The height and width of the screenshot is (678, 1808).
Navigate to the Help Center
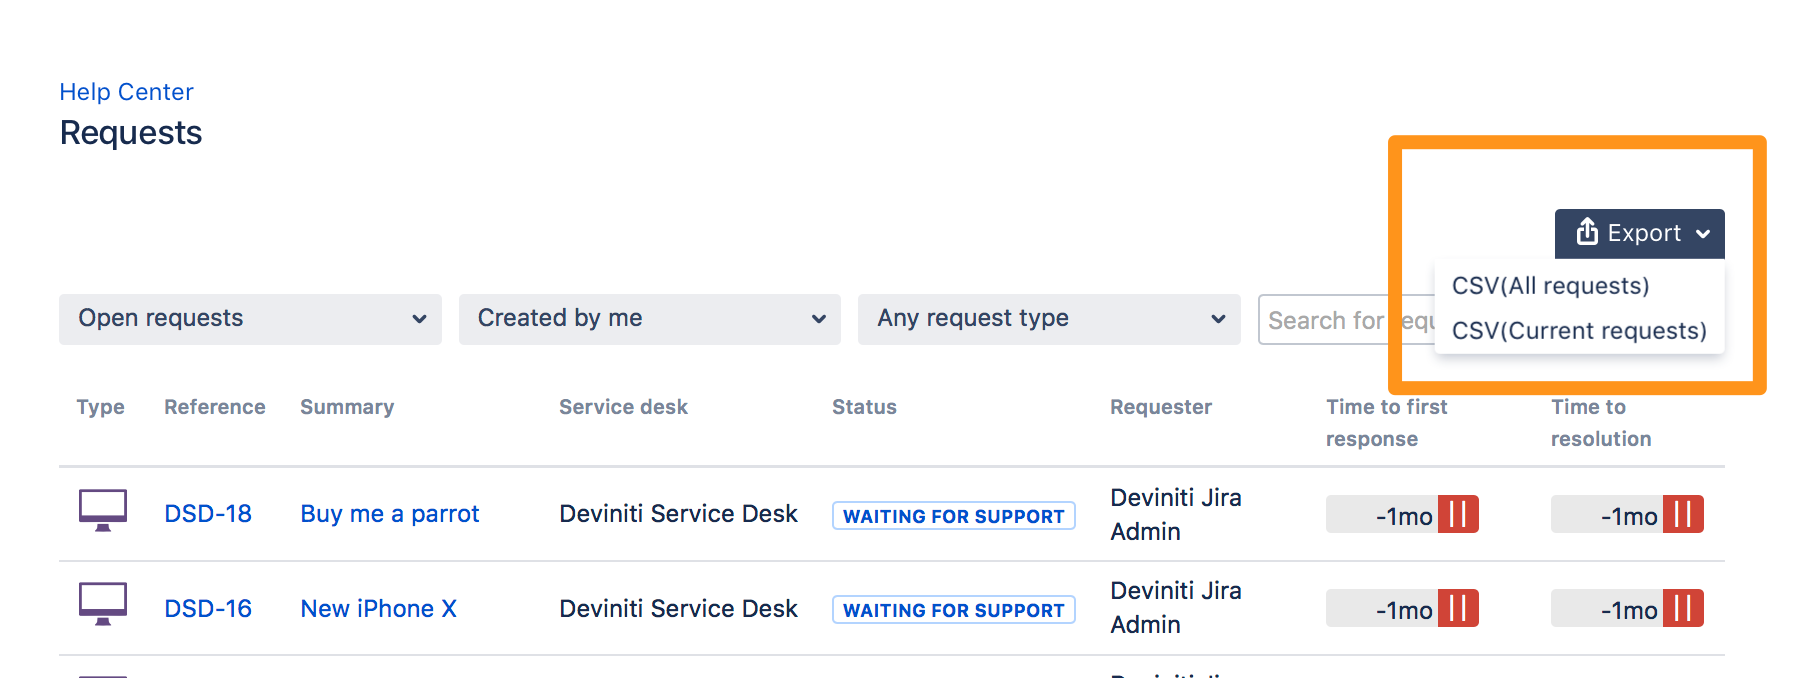tap(126, 91)
